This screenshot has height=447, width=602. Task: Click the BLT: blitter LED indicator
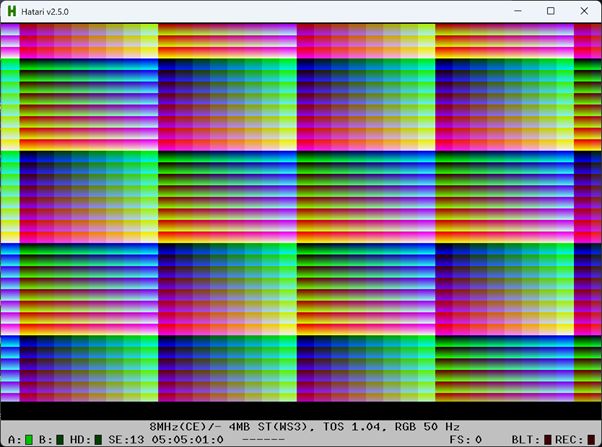coord(547,439)
